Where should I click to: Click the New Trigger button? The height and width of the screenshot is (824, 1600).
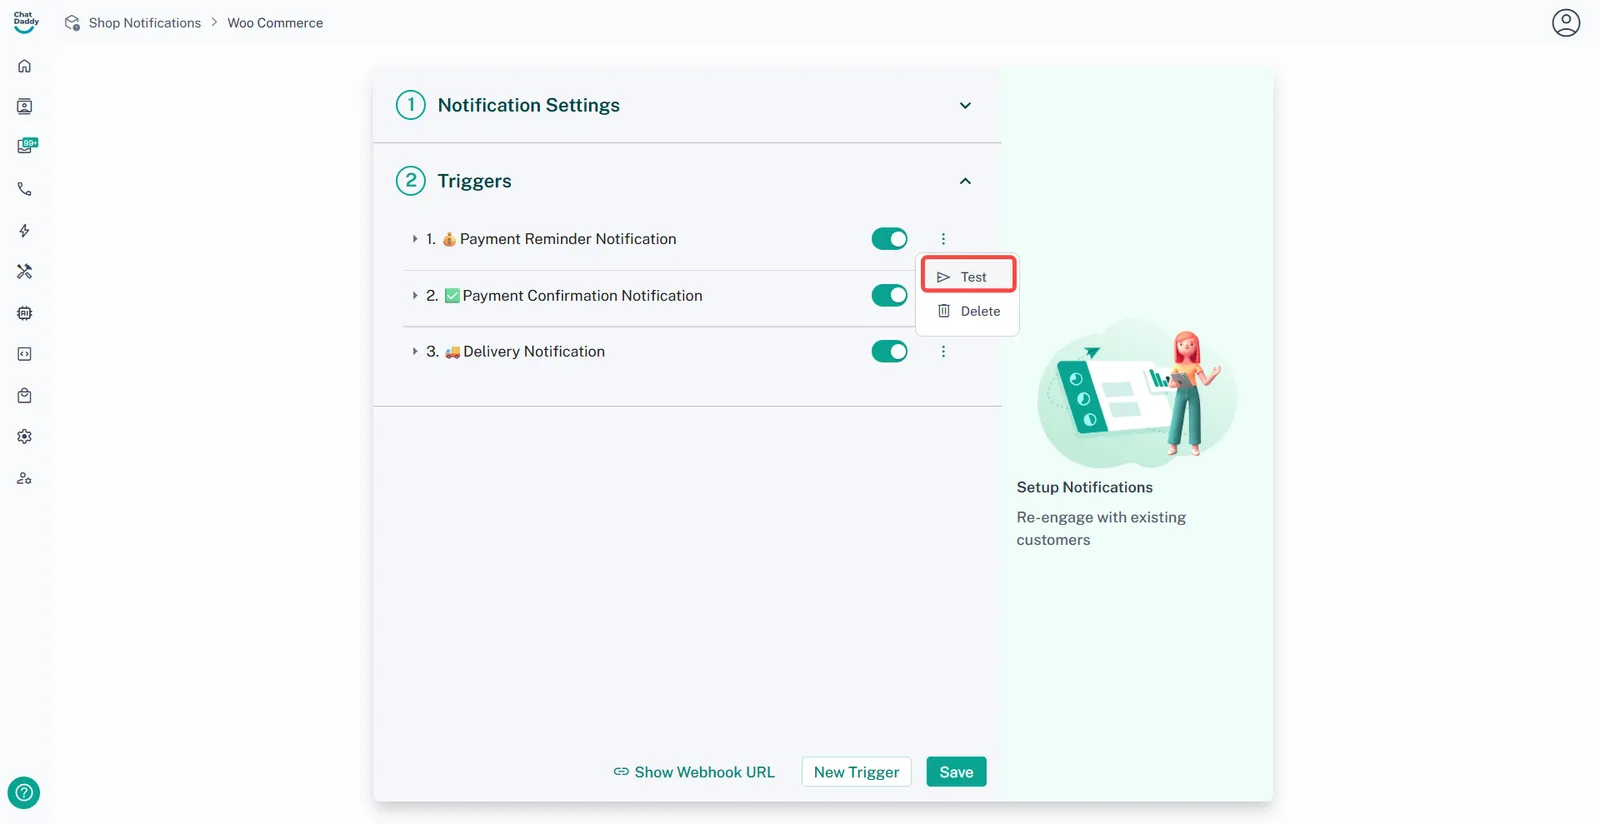(856, 772)
